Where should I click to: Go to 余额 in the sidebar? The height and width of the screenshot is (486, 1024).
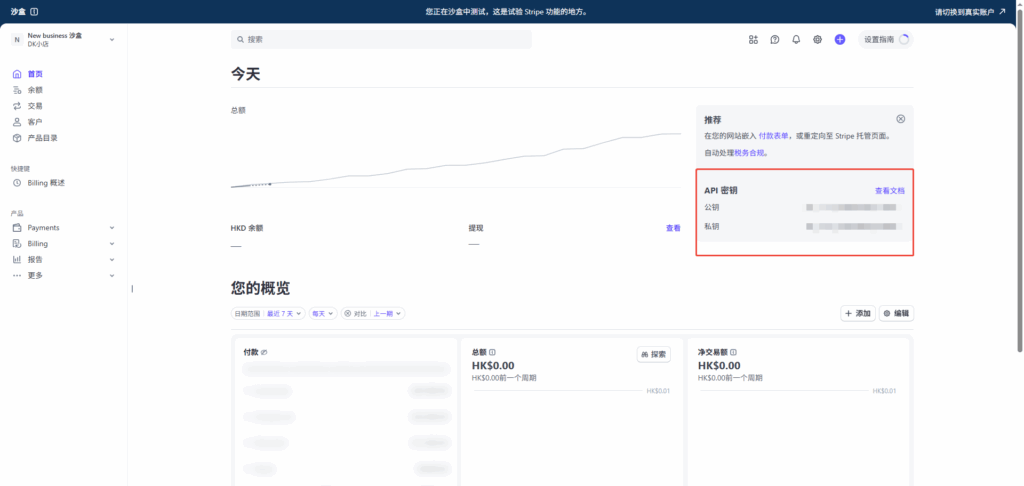pos(35,90)
